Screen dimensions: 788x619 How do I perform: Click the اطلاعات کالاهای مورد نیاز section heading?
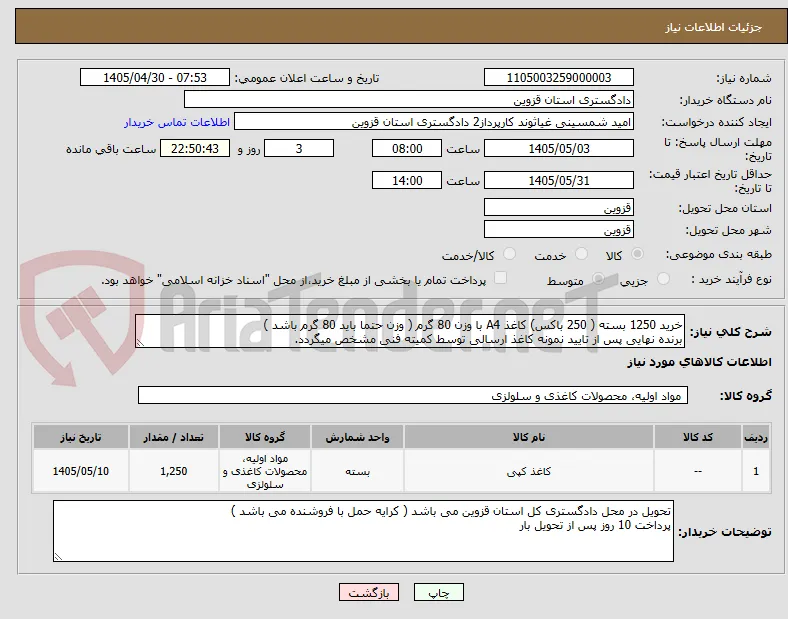click(699, 362)
